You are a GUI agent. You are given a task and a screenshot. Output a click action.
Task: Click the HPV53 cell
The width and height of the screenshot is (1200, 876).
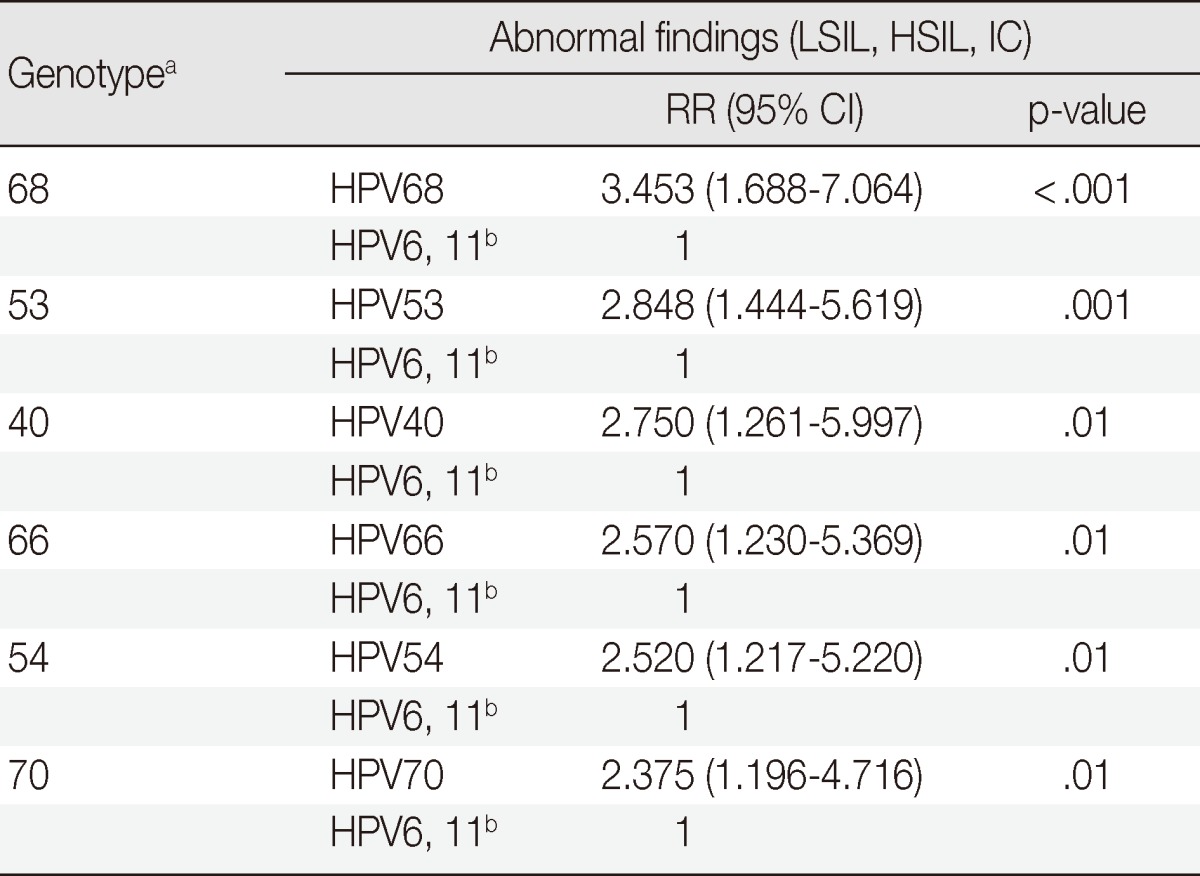click(x=387, y=306)
